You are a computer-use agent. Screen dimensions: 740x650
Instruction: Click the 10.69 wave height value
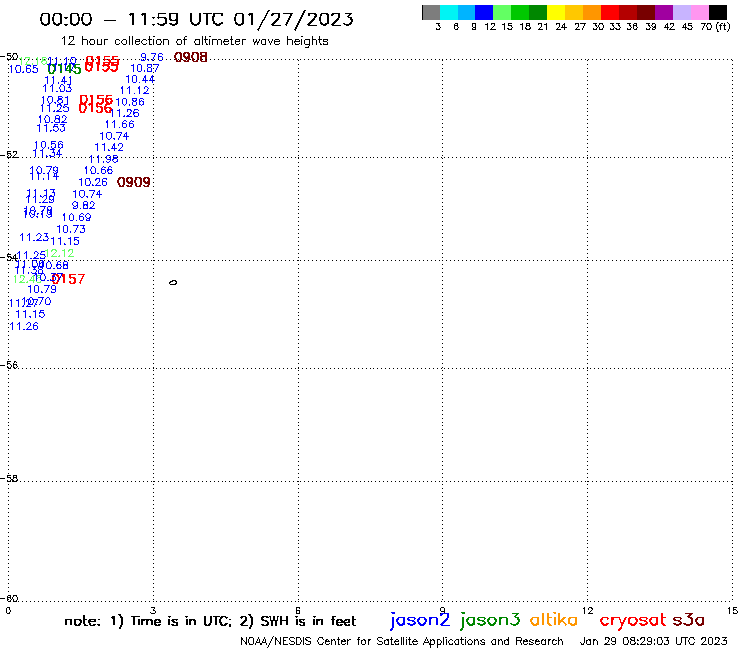coord(76,218)
